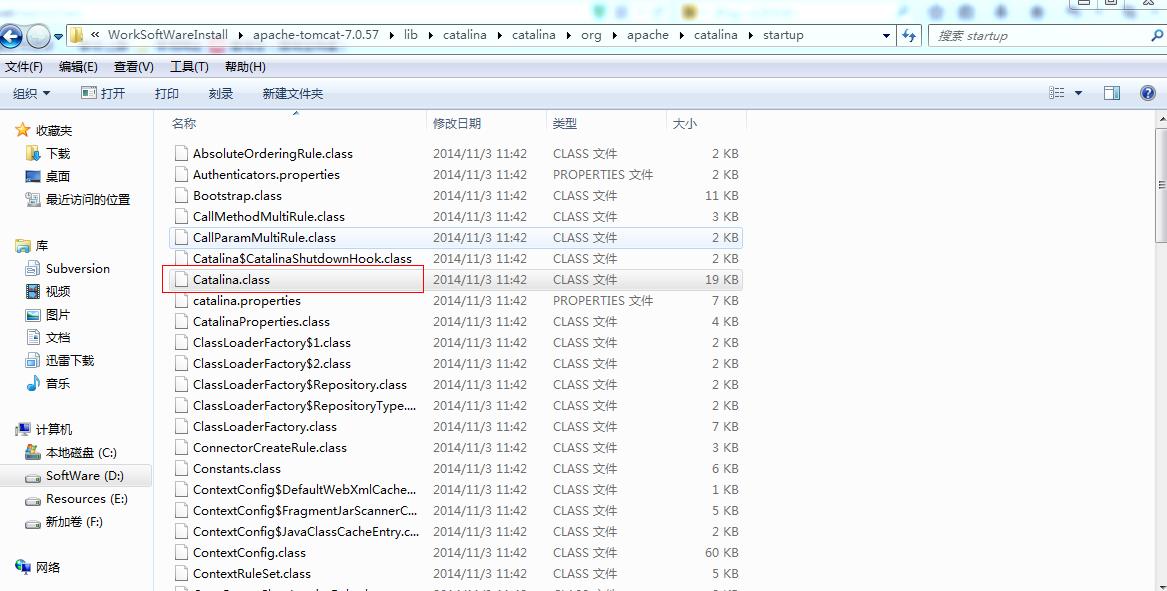The image size is (1167, 591).
Task: Sort by the 修改日期 column header
Action: [x=457, y=123]
